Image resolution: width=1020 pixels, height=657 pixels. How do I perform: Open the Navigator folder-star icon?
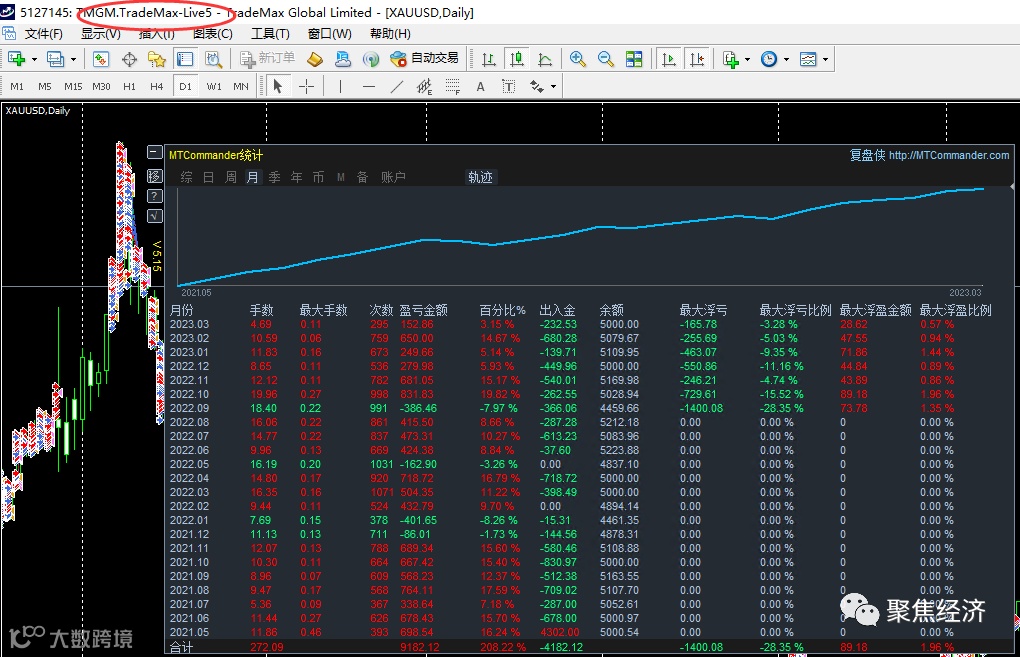tap(157, 59)
